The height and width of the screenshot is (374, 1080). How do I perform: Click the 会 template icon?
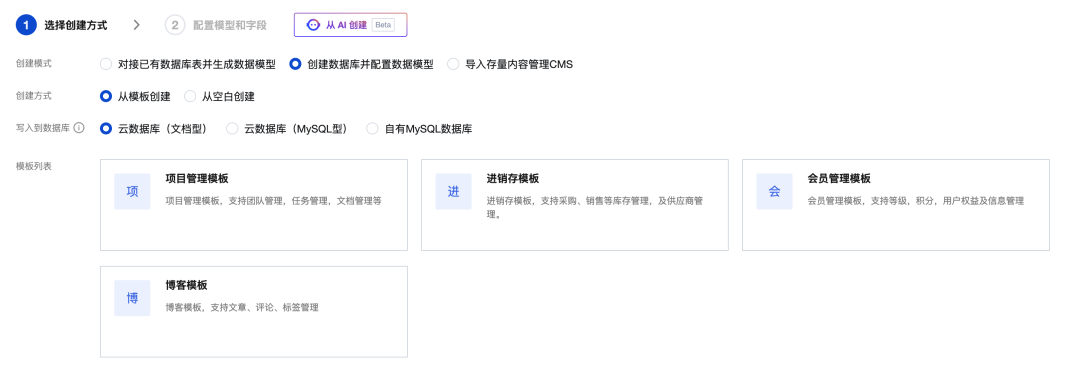774,191
